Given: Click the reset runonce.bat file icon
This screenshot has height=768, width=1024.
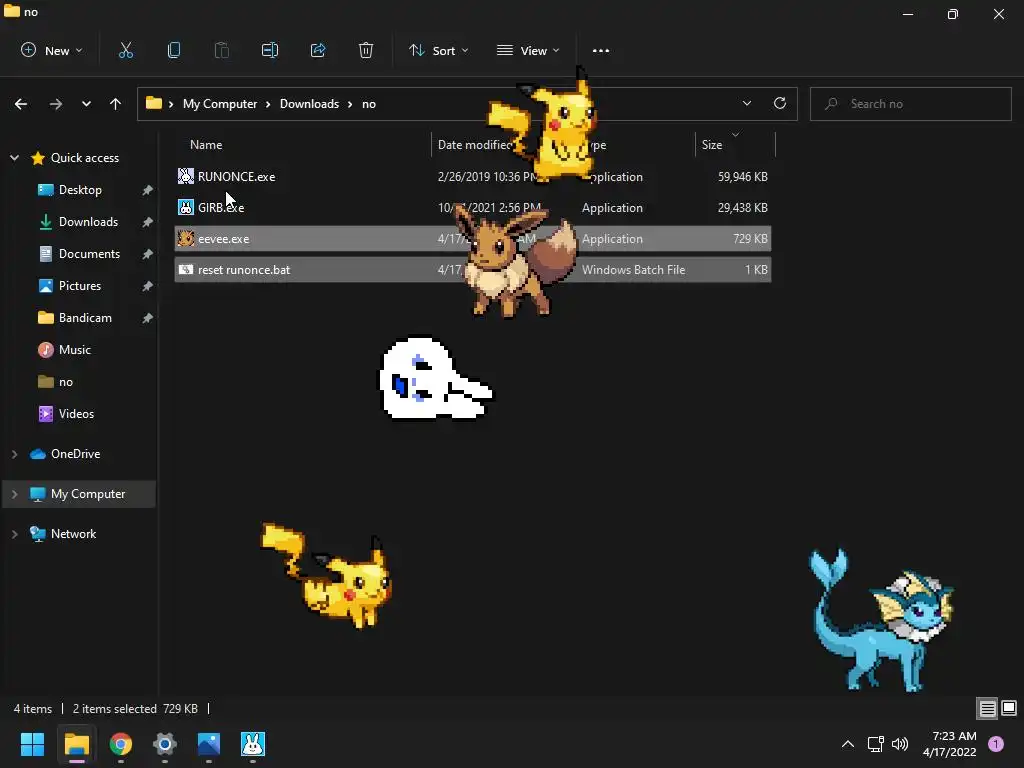Looking at the screenshot, I should (x=185, y=270).
